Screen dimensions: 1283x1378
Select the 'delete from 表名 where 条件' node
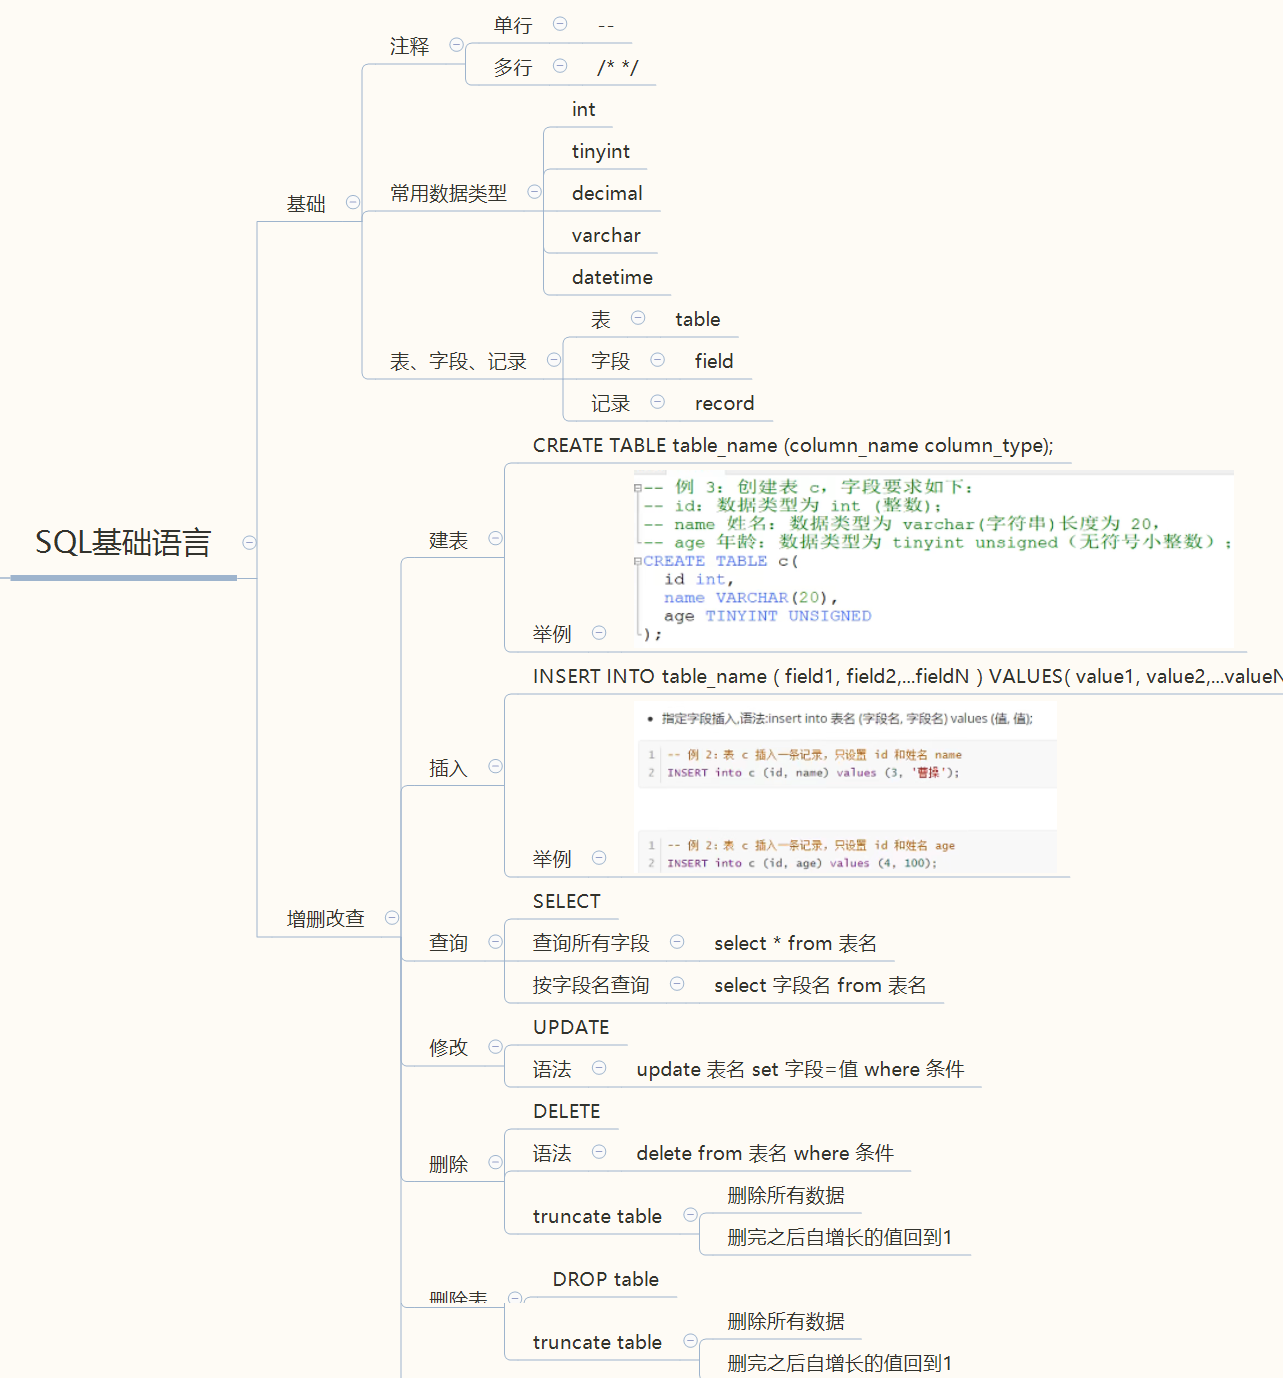coord(765,1153)
